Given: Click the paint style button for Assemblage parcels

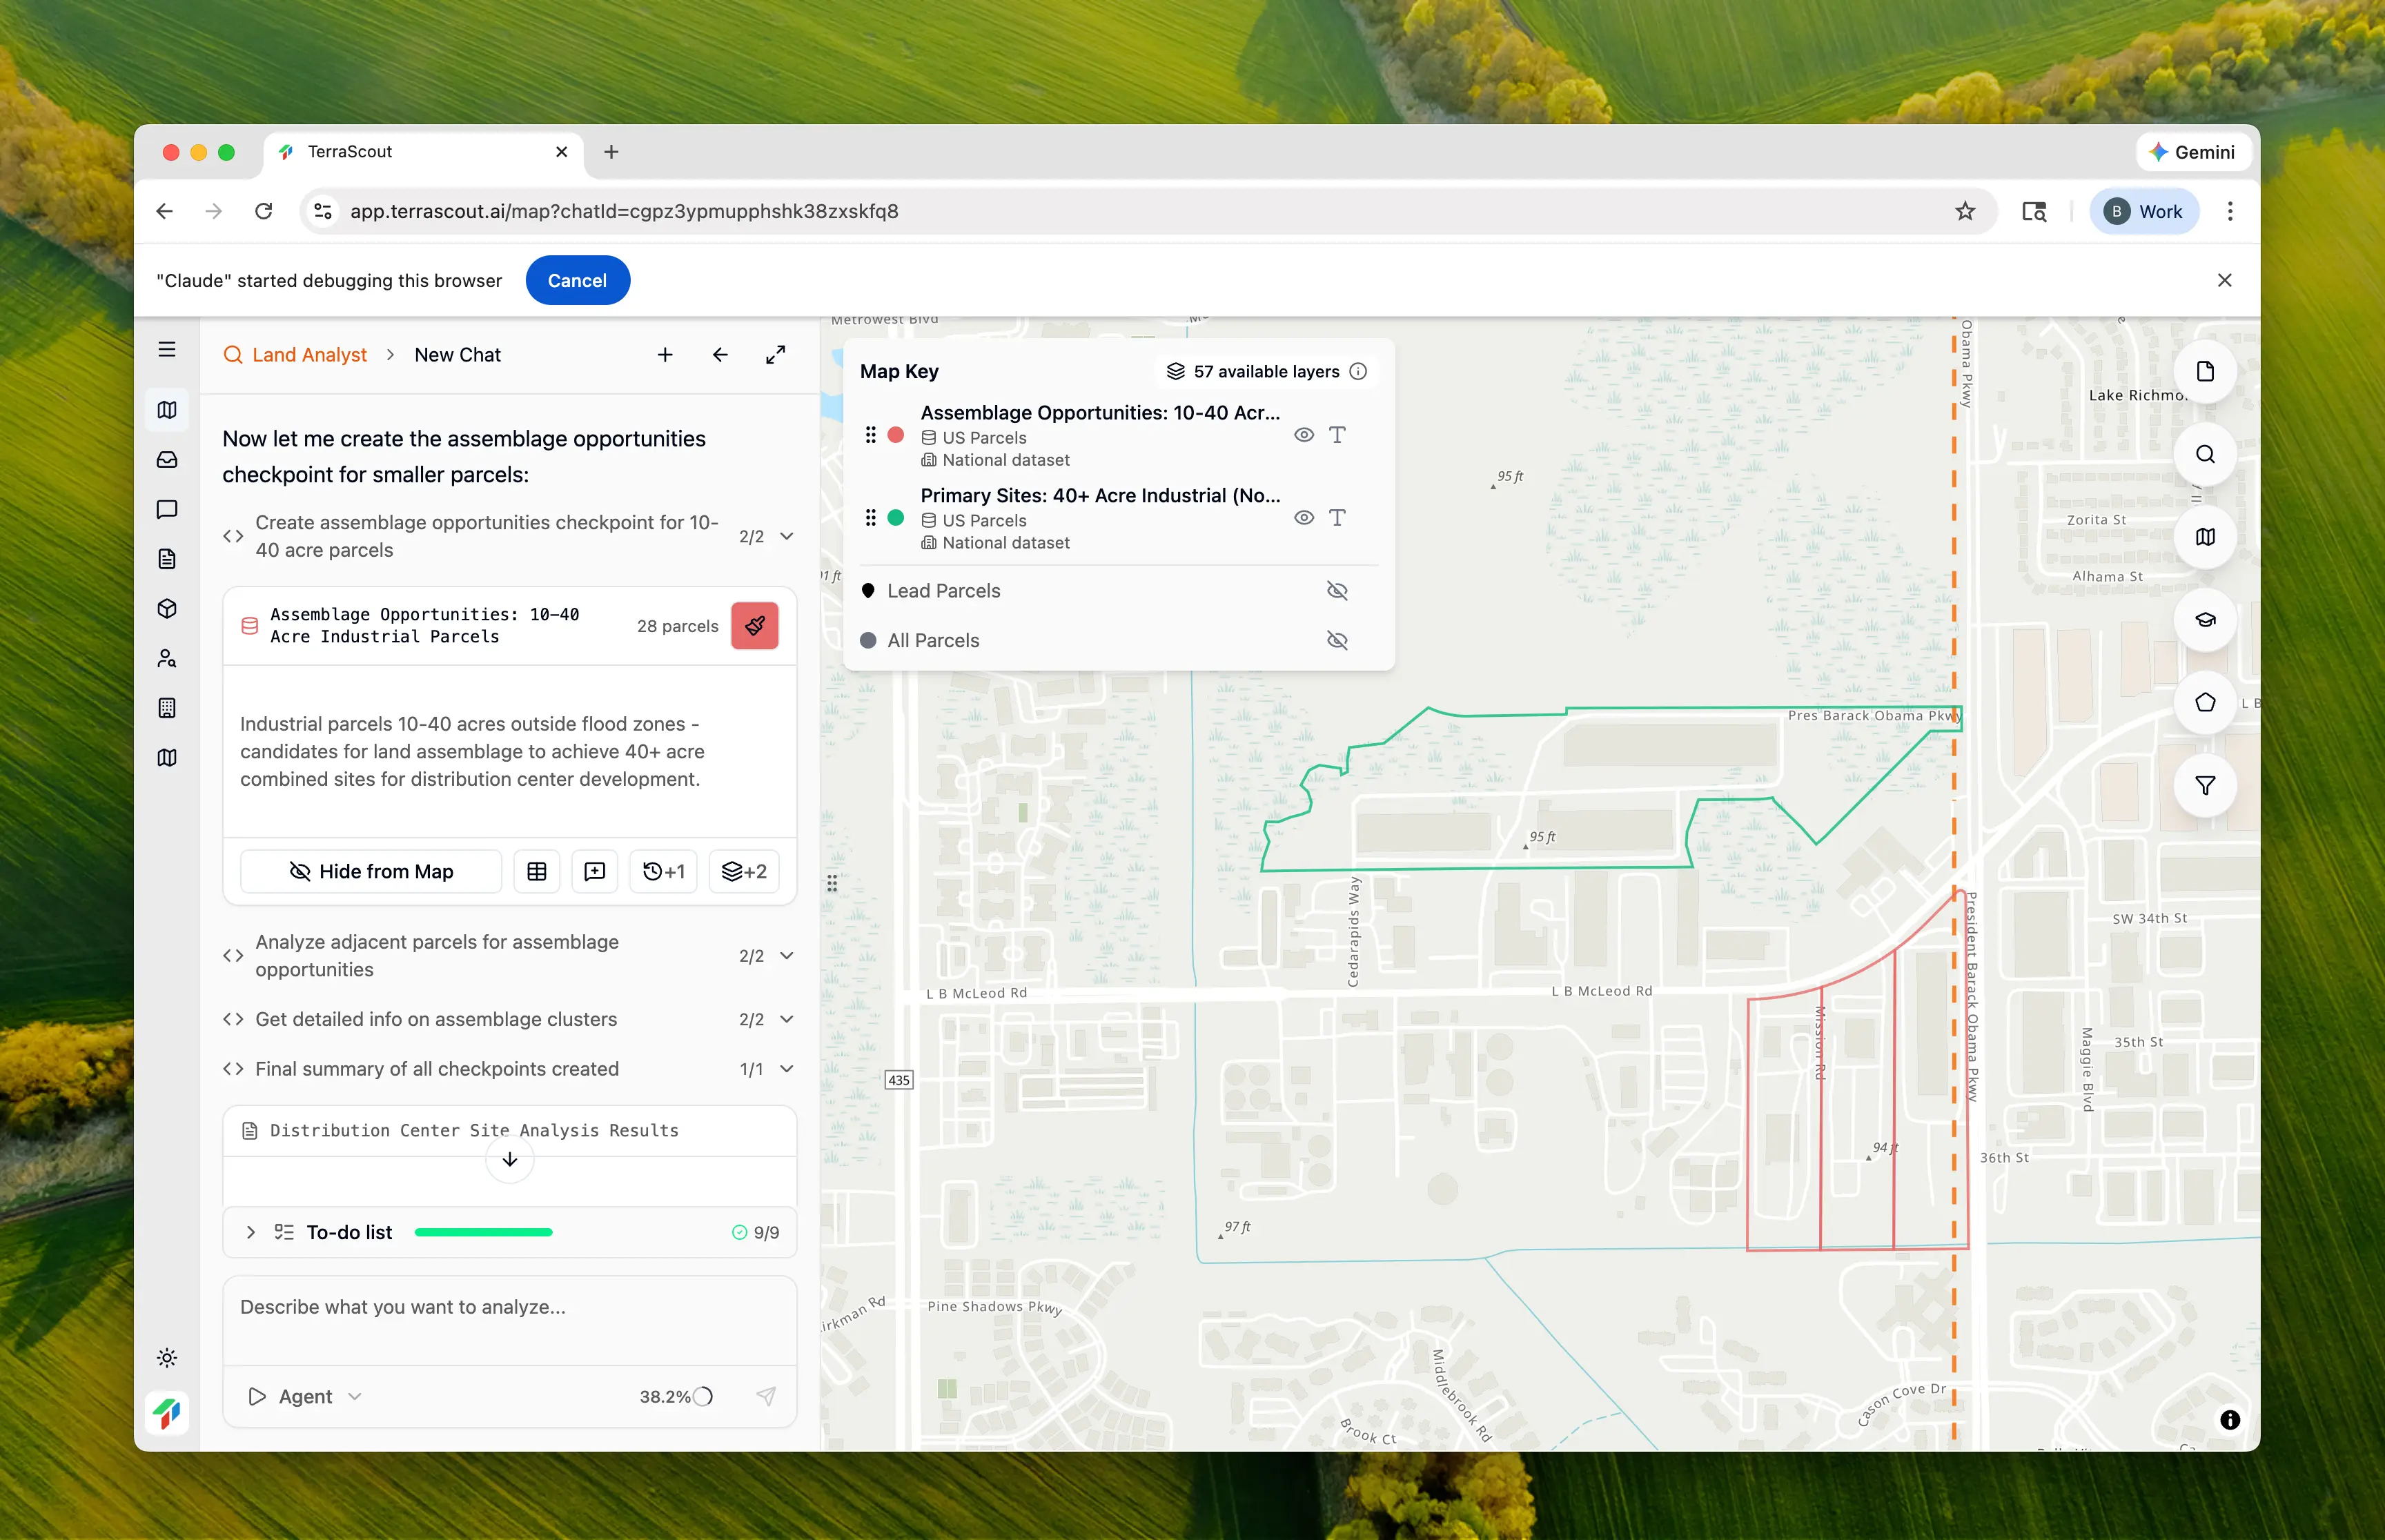Looking at the screenshot, I should (x=754, y=626).
